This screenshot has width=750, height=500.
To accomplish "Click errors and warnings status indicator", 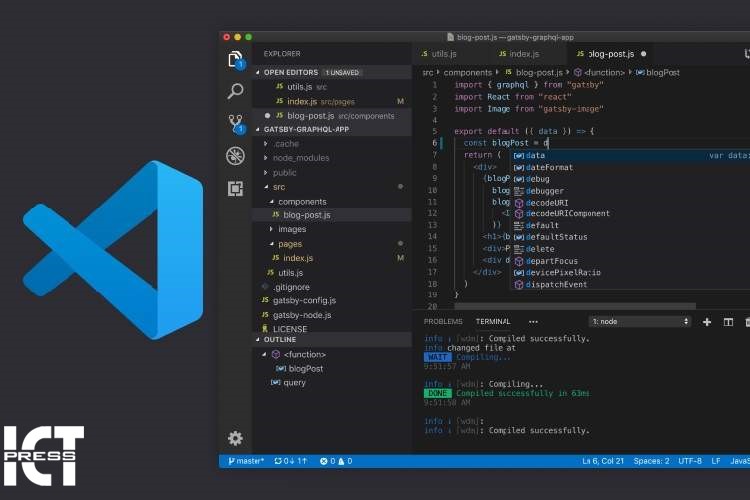I will click(336, 461).
